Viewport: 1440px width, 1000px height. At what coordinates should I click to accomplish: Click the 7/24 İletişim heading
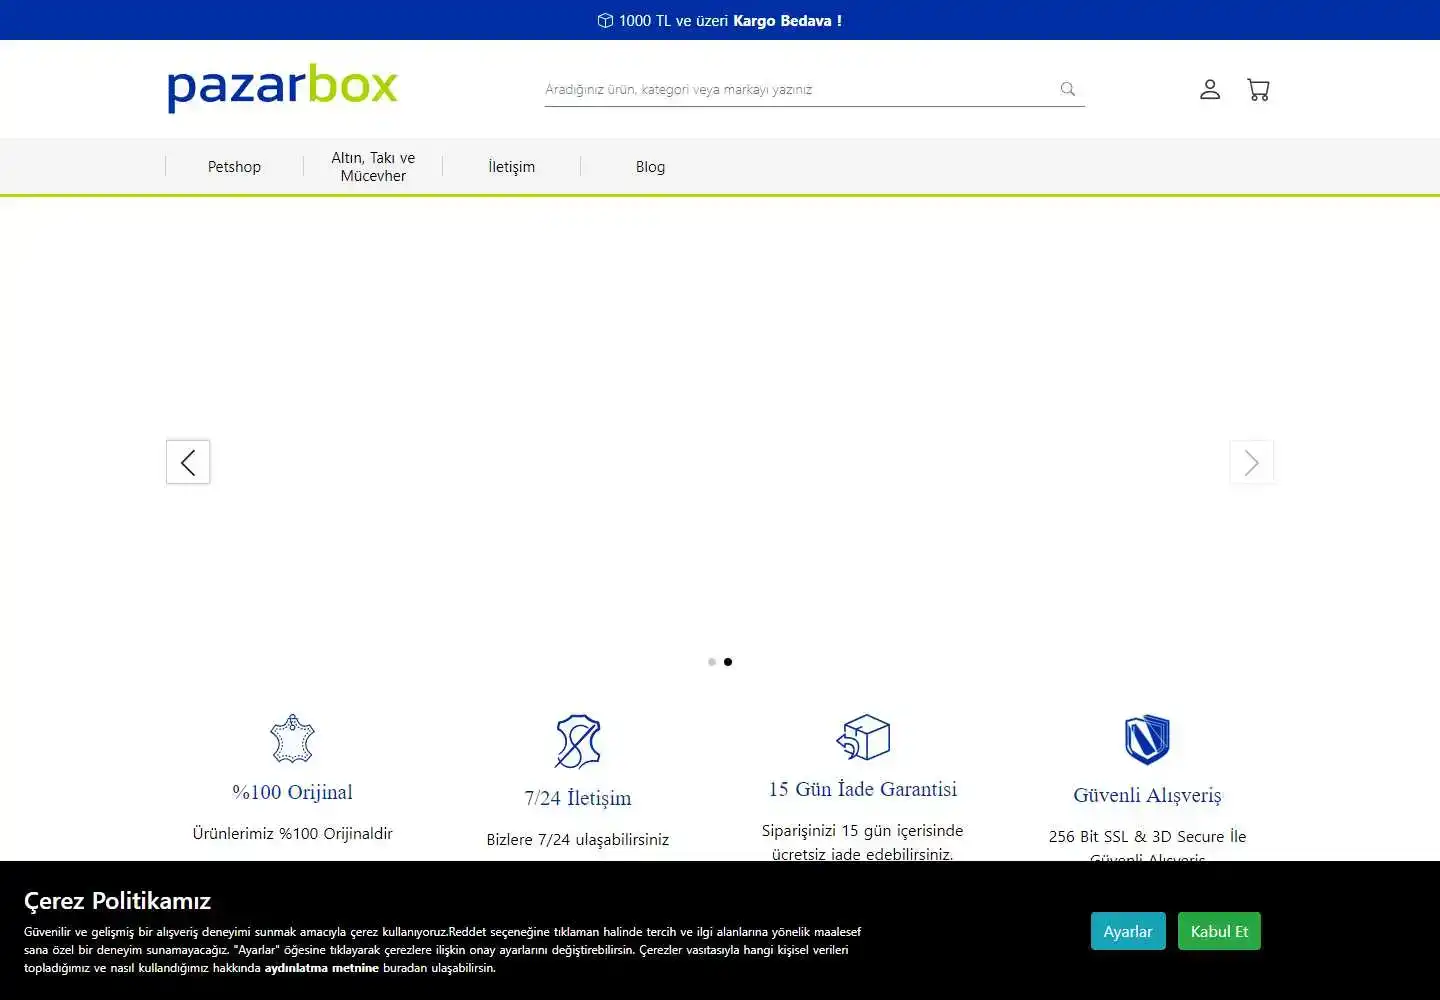coord(578,798)
